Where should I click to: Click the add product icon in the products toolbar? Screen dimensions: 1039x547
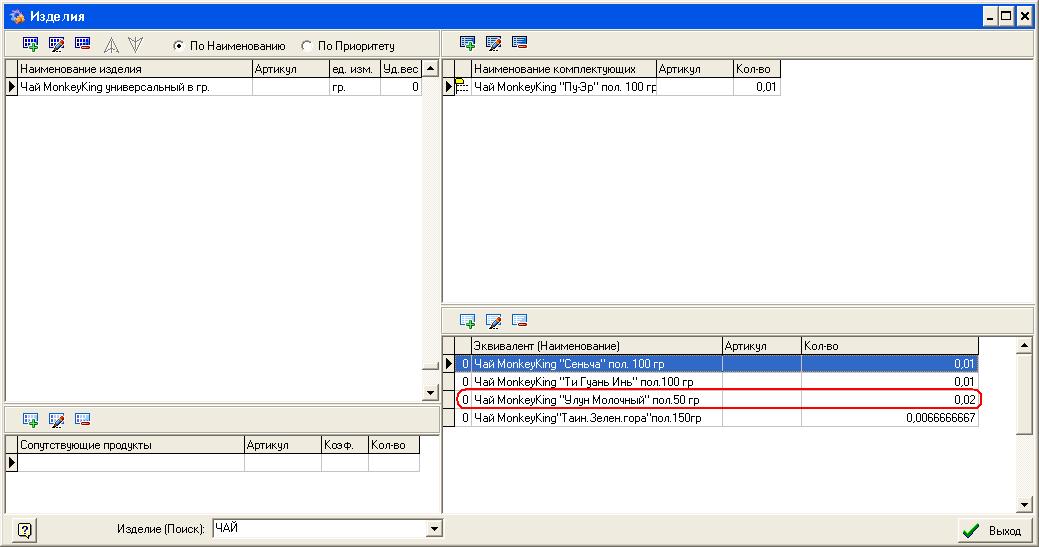(31, 45)
